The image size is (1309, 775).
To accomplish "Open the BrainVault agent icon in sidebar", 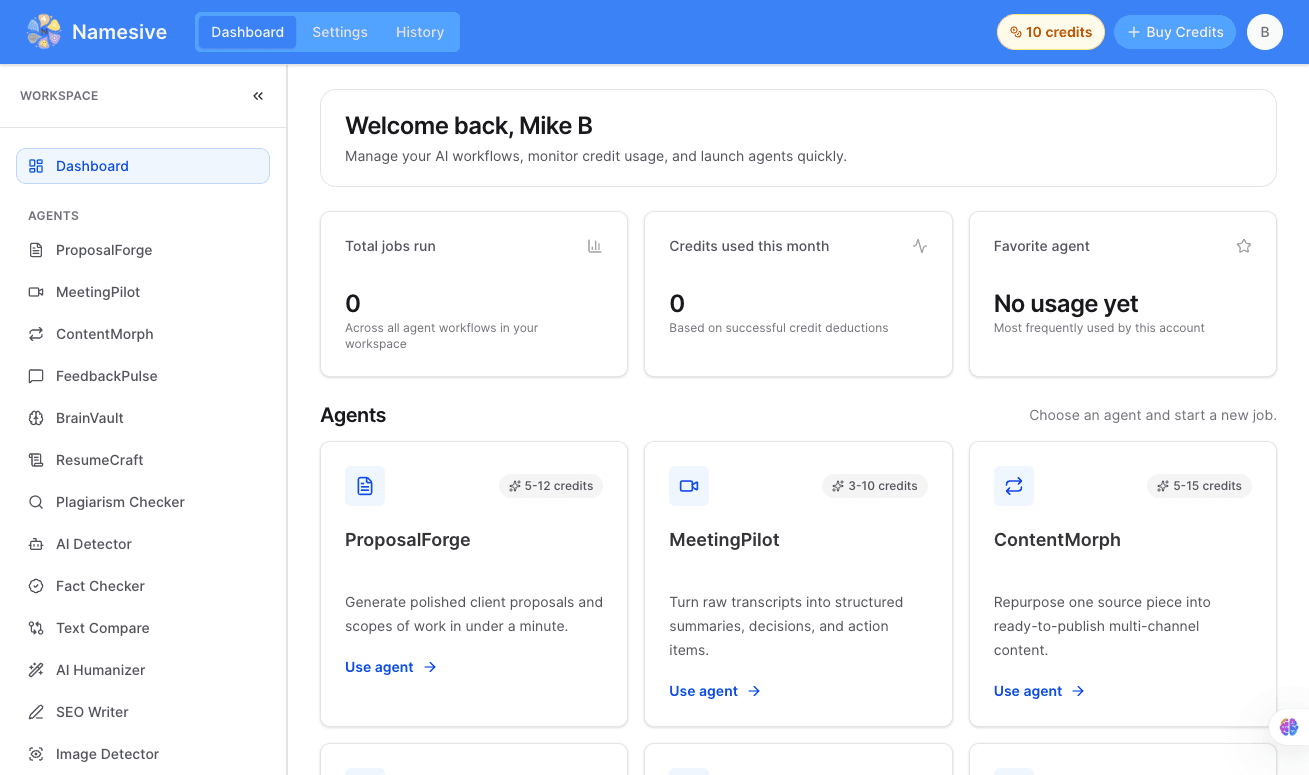I will 36,418.
